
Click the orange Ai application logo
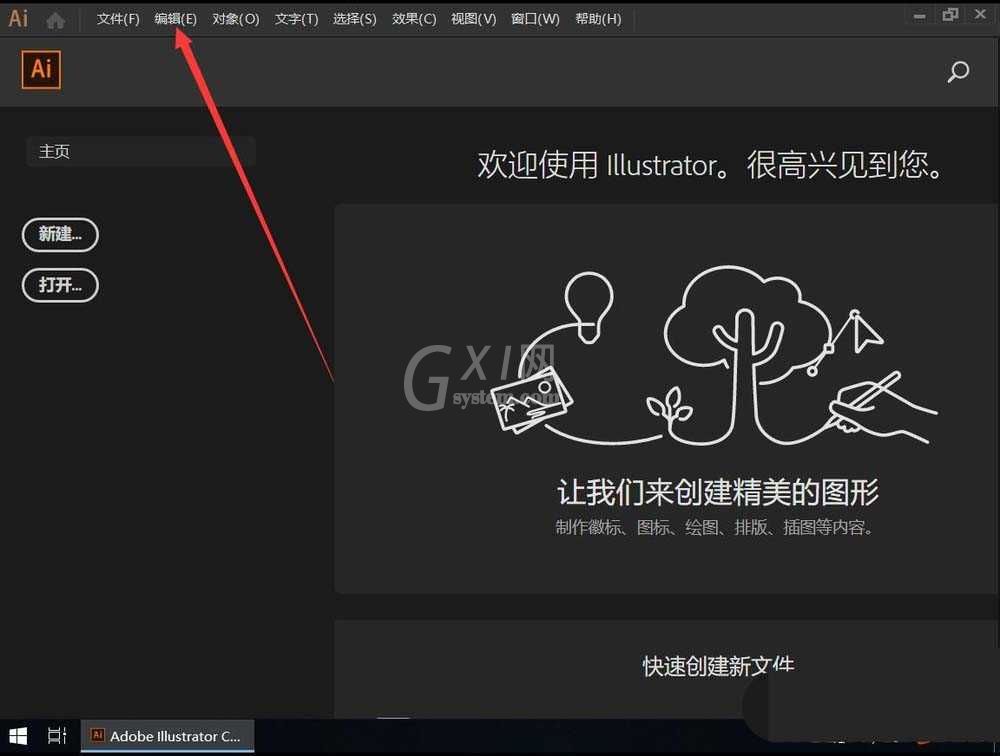(41, 70)
